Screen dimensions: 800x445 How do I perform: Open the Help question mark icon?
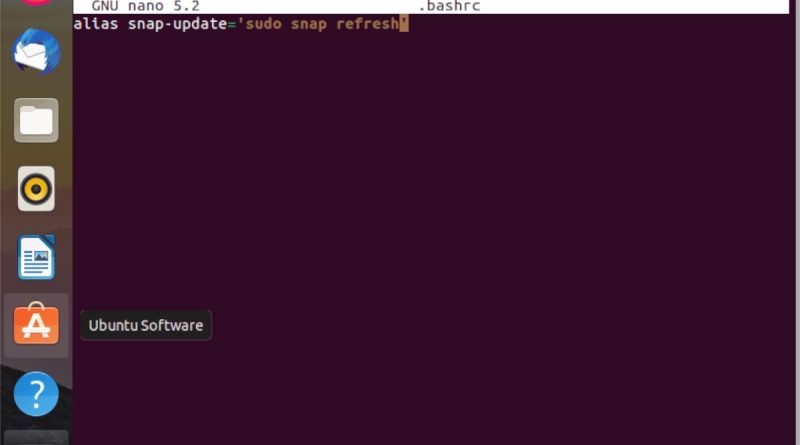[36, 393]
